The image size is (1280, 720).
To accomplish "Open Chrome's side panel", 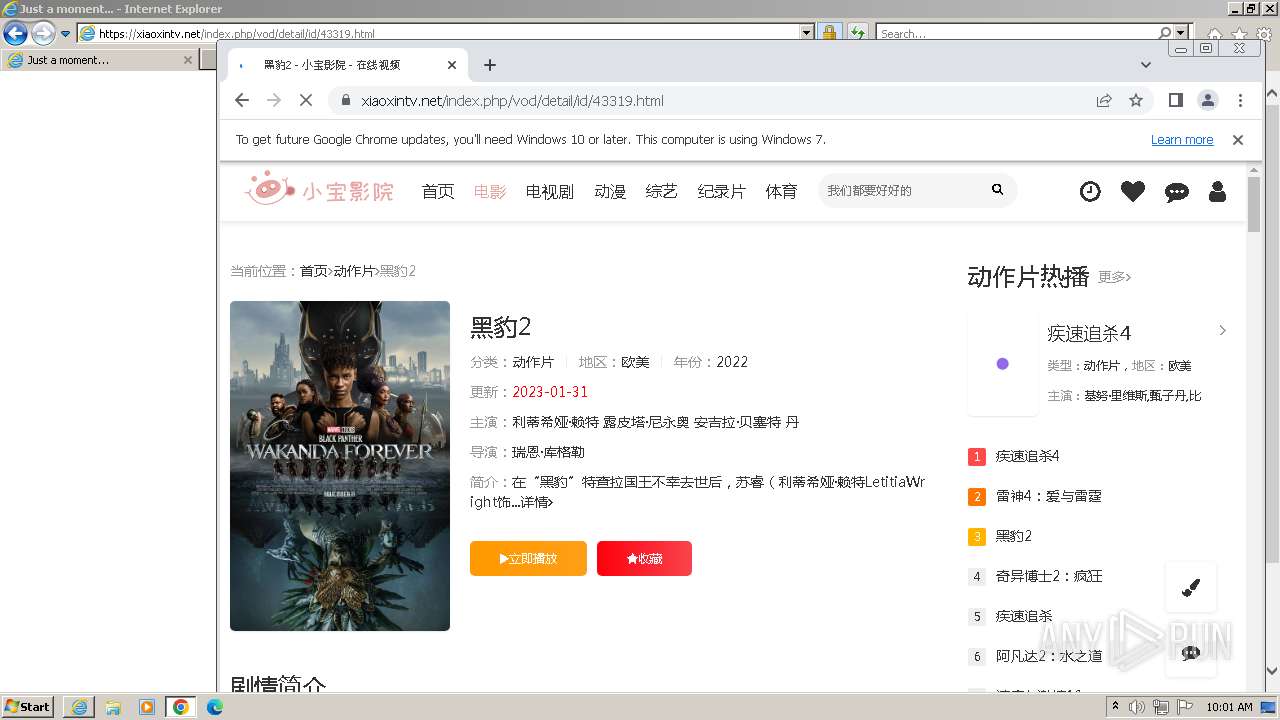I will coord(1176,100).
